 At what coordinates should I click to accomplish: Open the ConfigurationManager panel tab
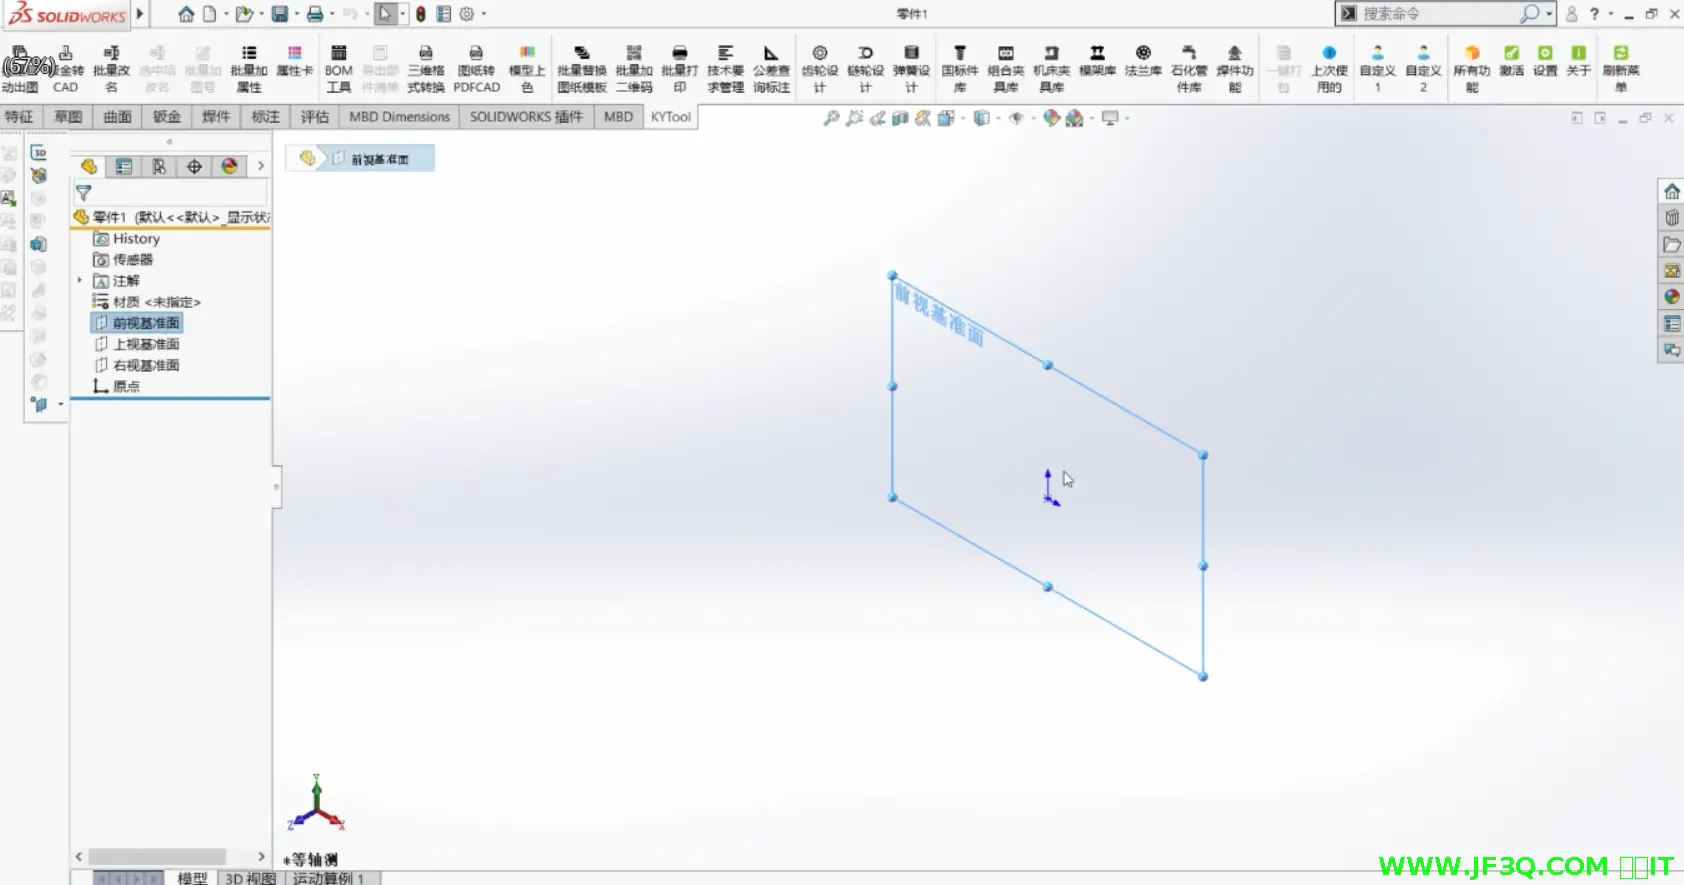159,166
